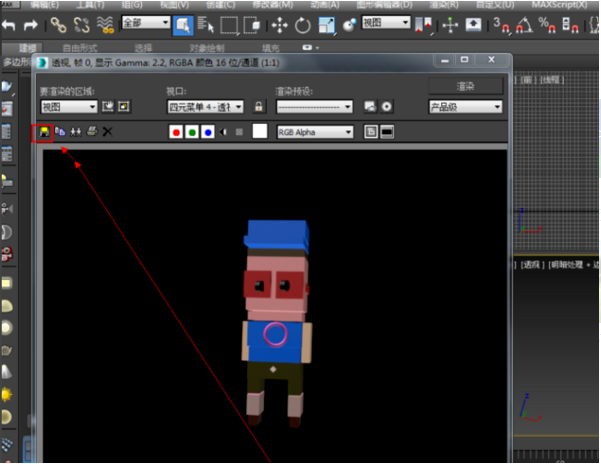
Task: Activate the Select and Scale tool
Action: (327, 26)
